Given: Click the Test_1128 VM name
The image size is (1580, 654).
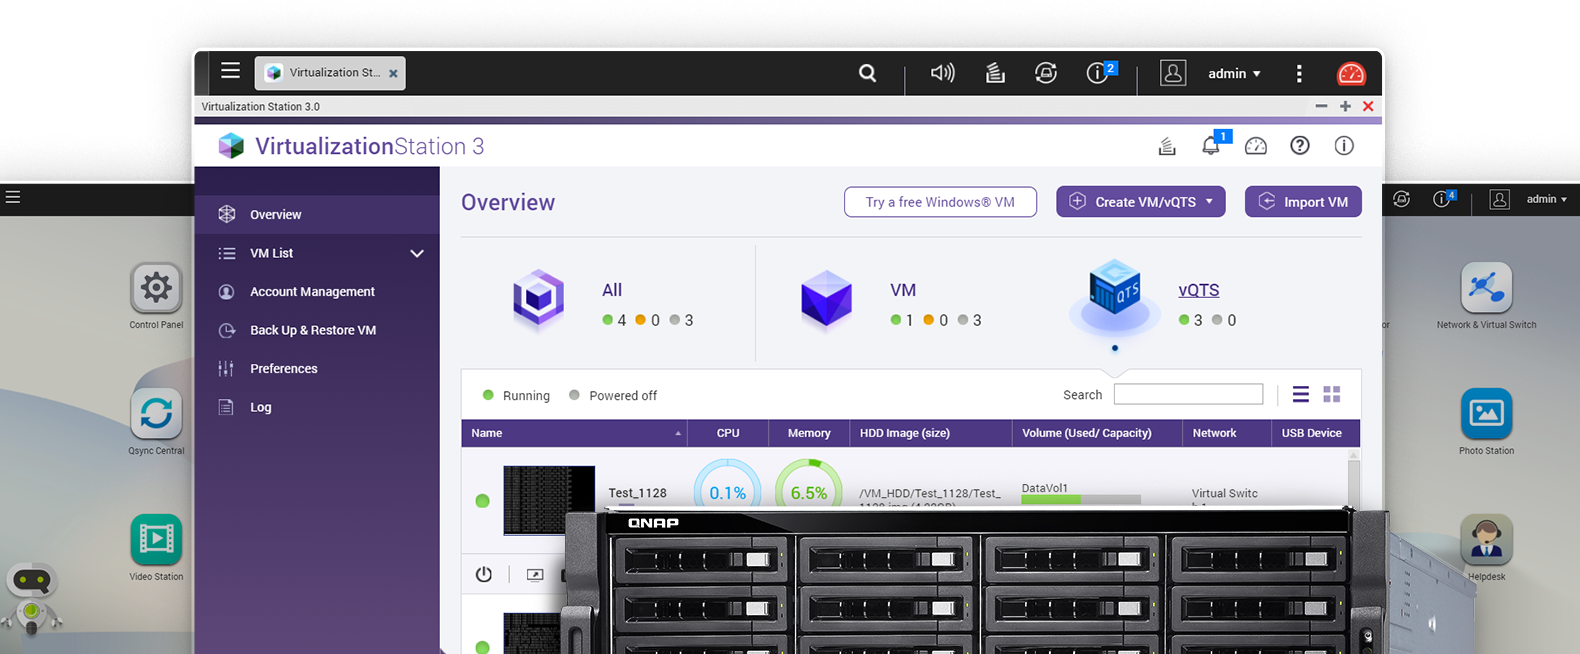Looking at the screenshot, I should [x=637, y=493].
